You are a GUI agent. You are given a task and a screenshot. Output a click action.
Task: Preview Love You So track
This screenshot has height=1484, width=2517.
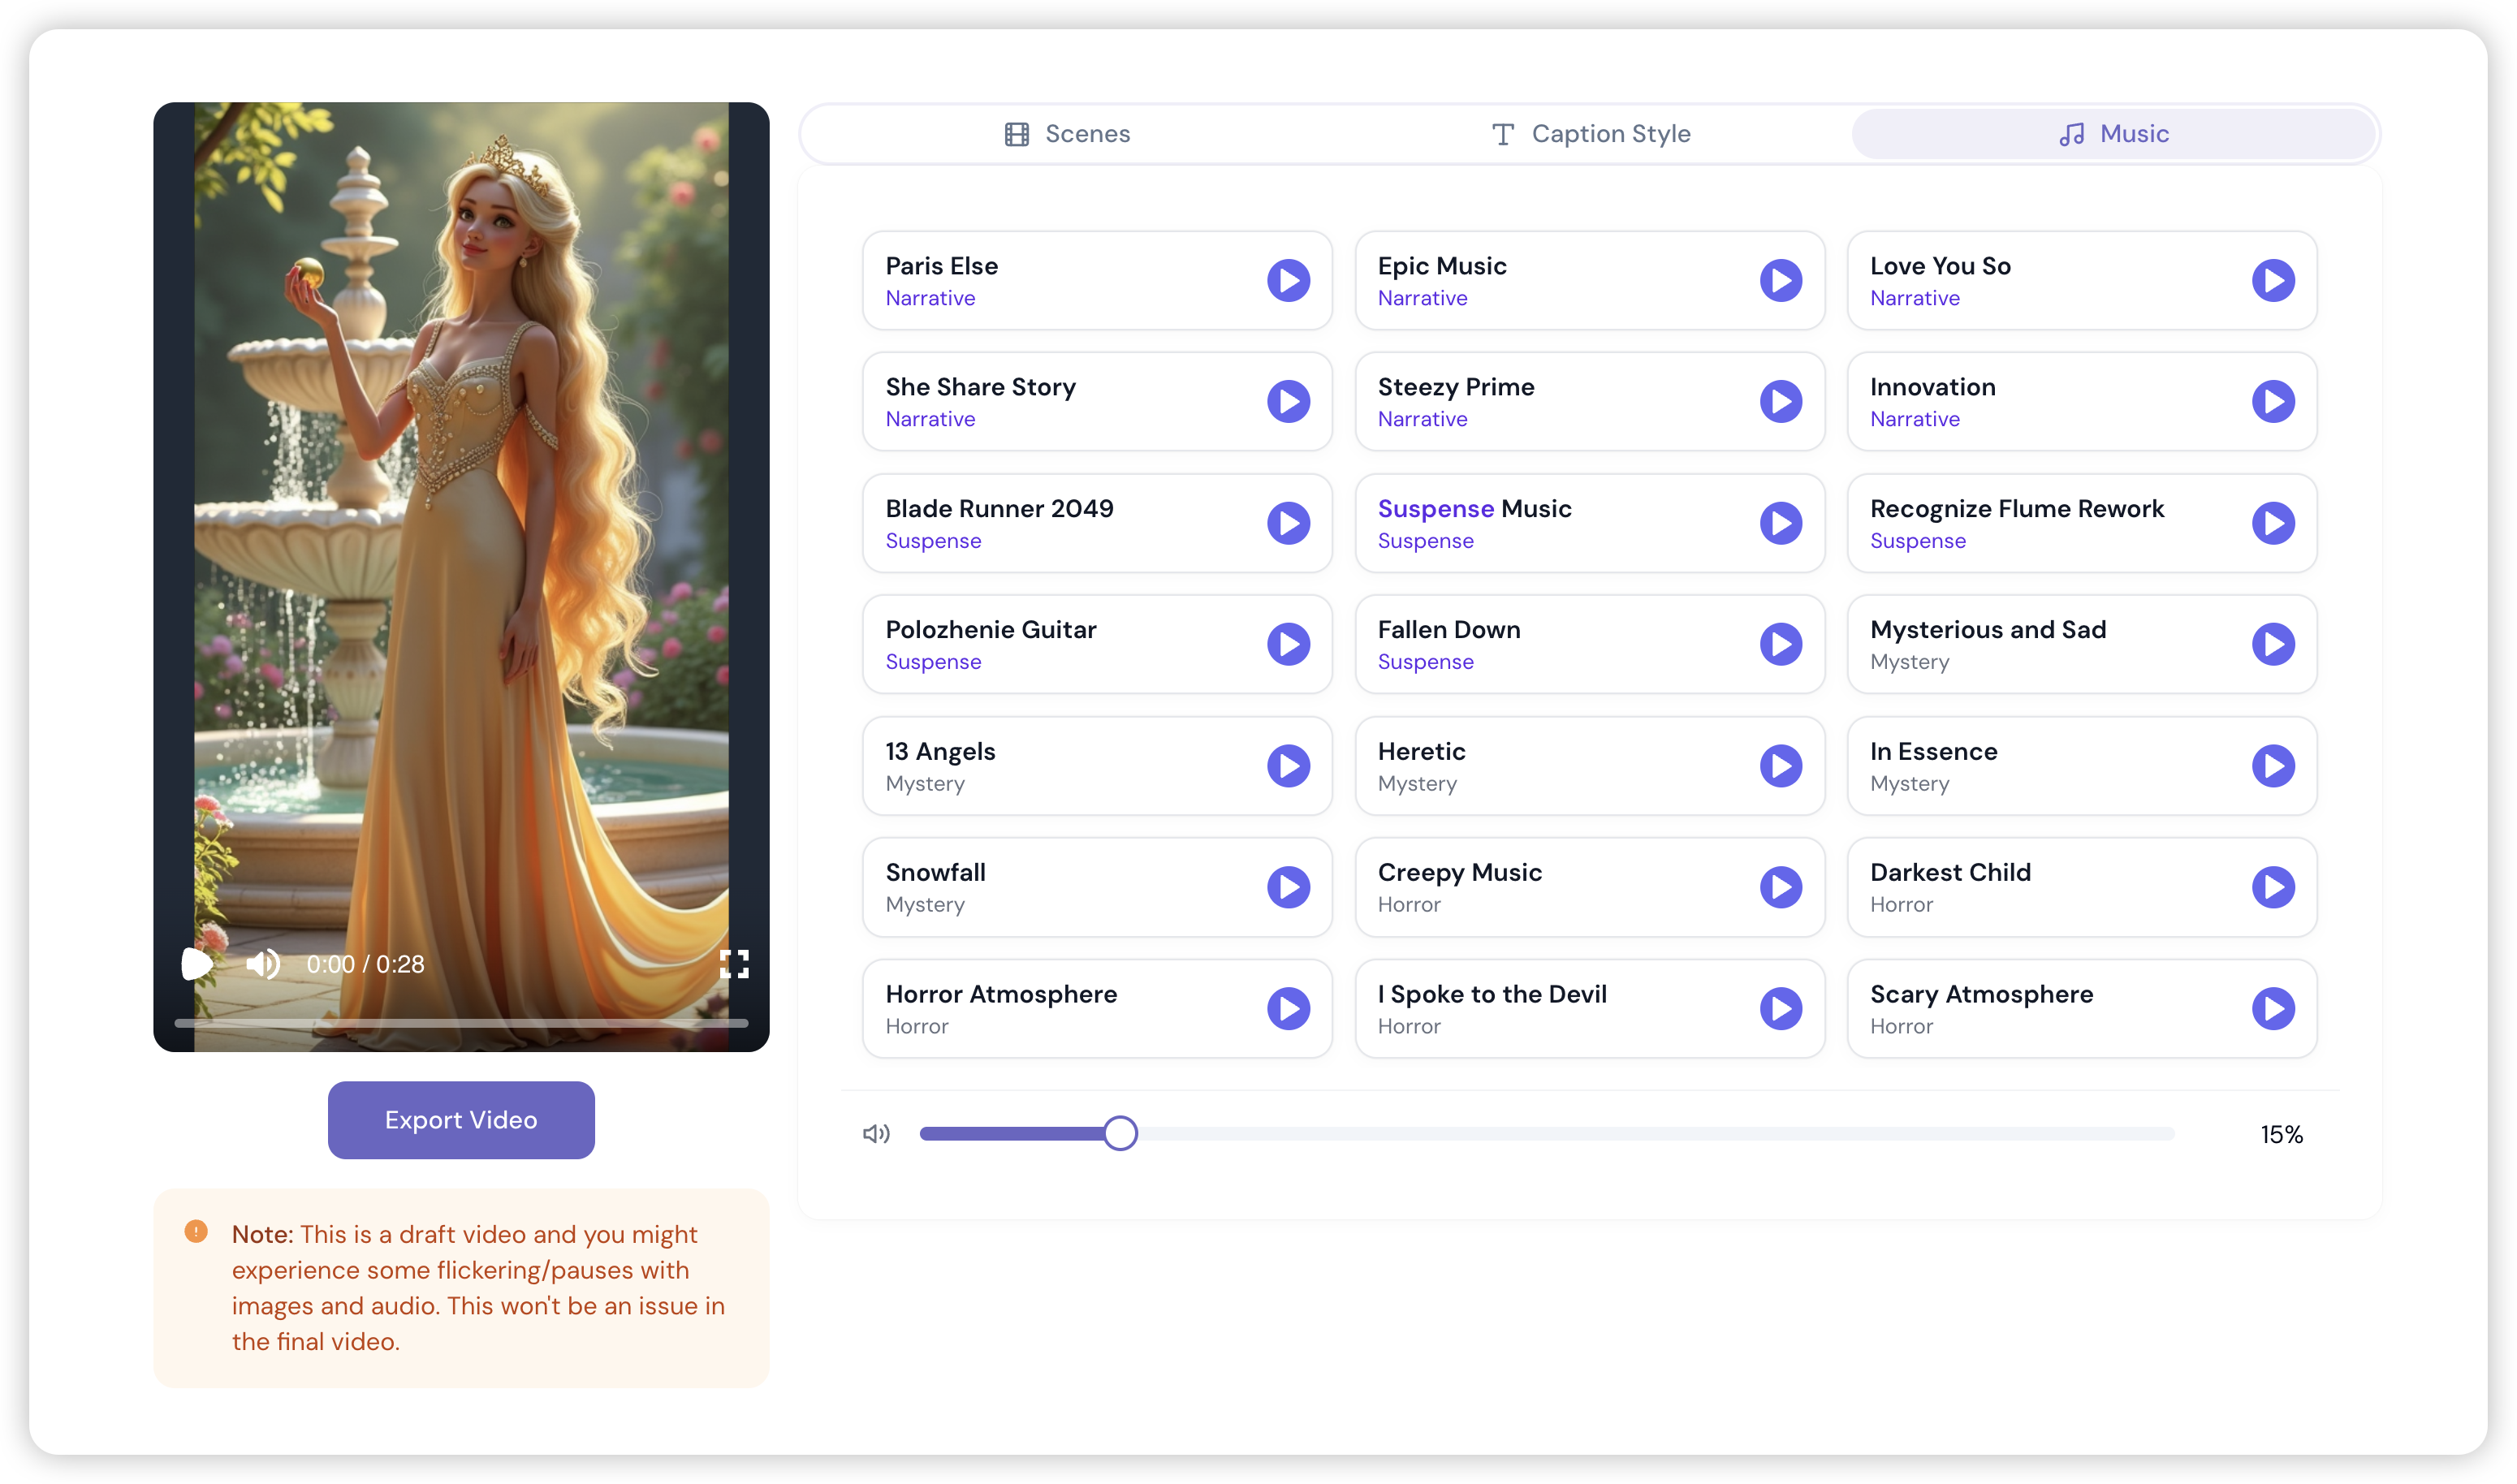tap(2272, 280)
